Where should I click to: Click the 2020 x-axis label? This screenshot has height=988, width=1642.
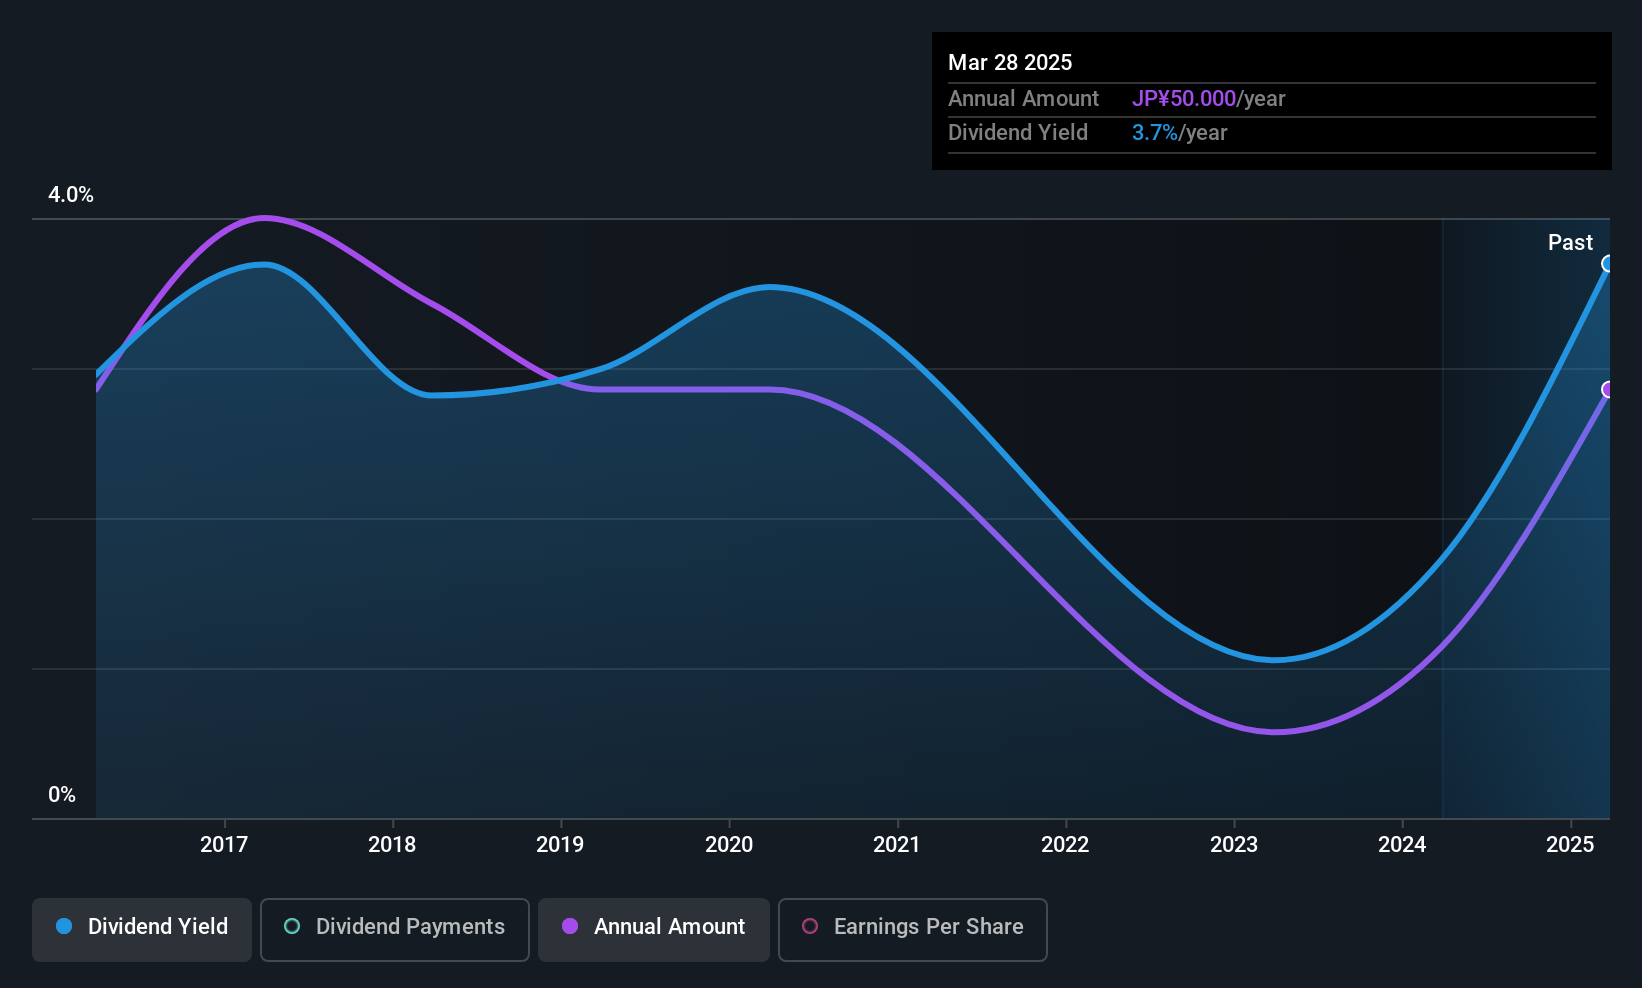(x=729, y=844)
